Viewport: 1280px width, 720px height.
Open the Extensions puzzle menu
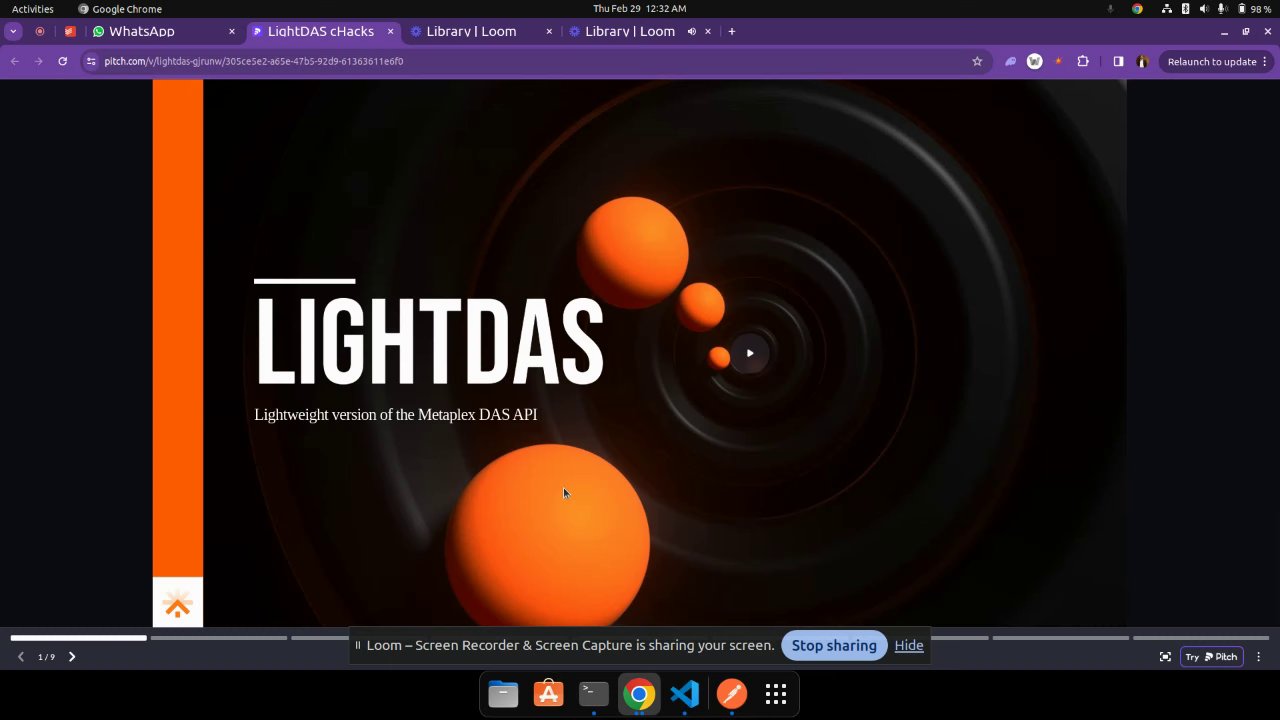(x=1083, y=61)
